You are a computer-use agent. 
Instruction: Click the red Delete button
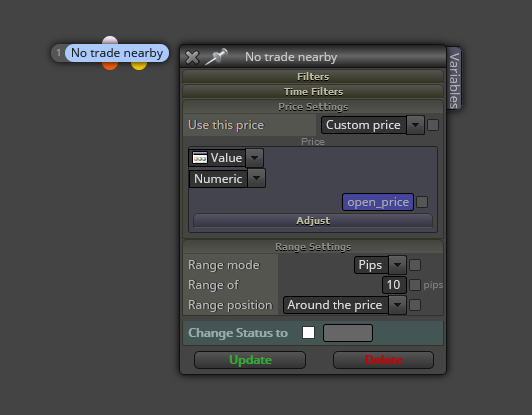383,360
